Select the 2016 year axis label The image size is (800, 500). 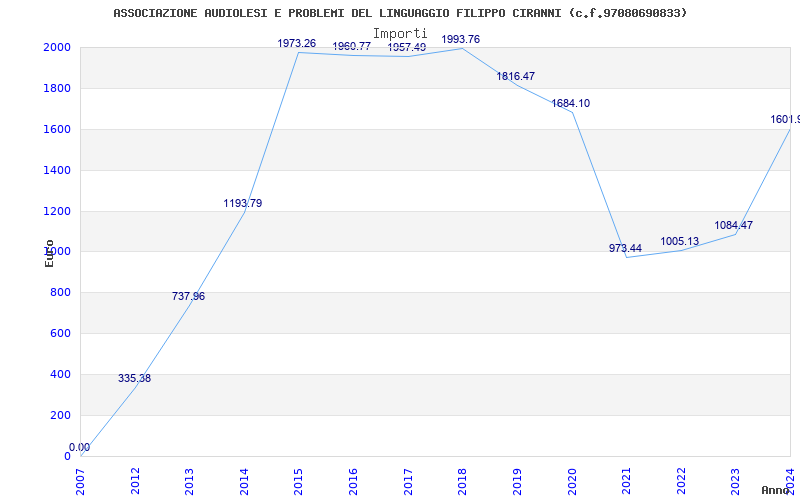[x=354, y=482]
